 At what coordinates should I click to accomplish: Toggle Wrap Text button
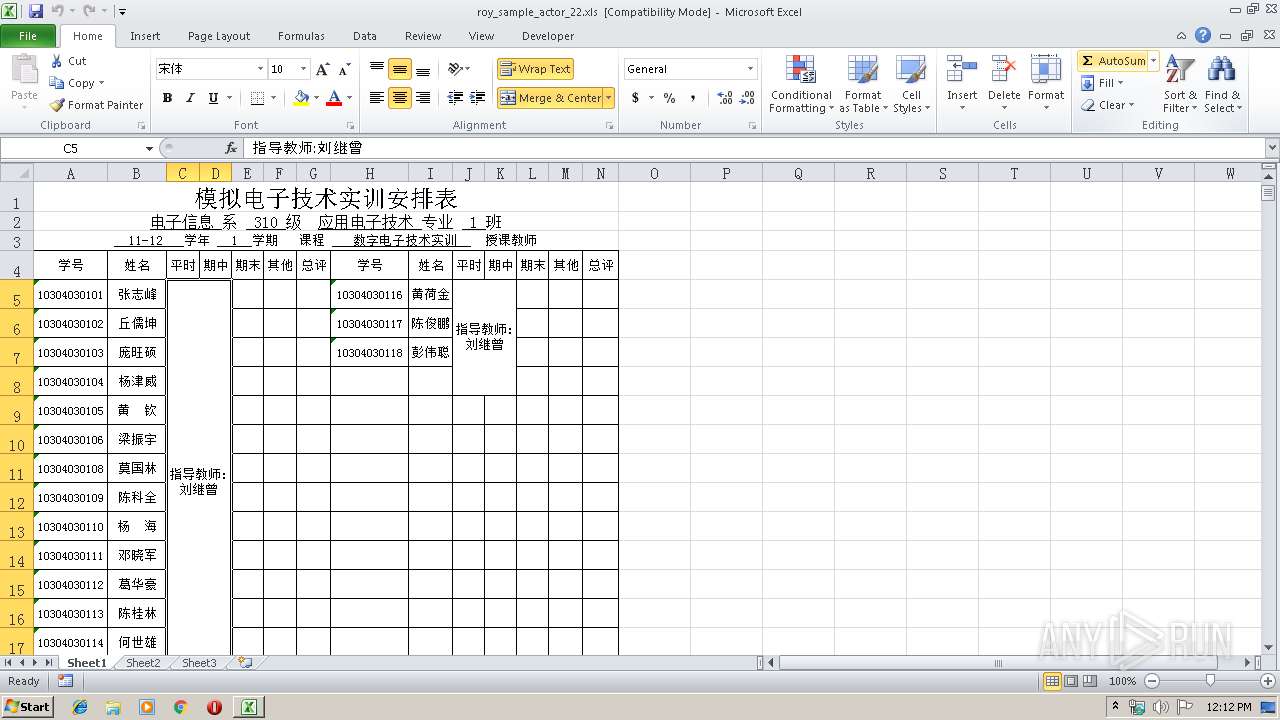[535, 69]
